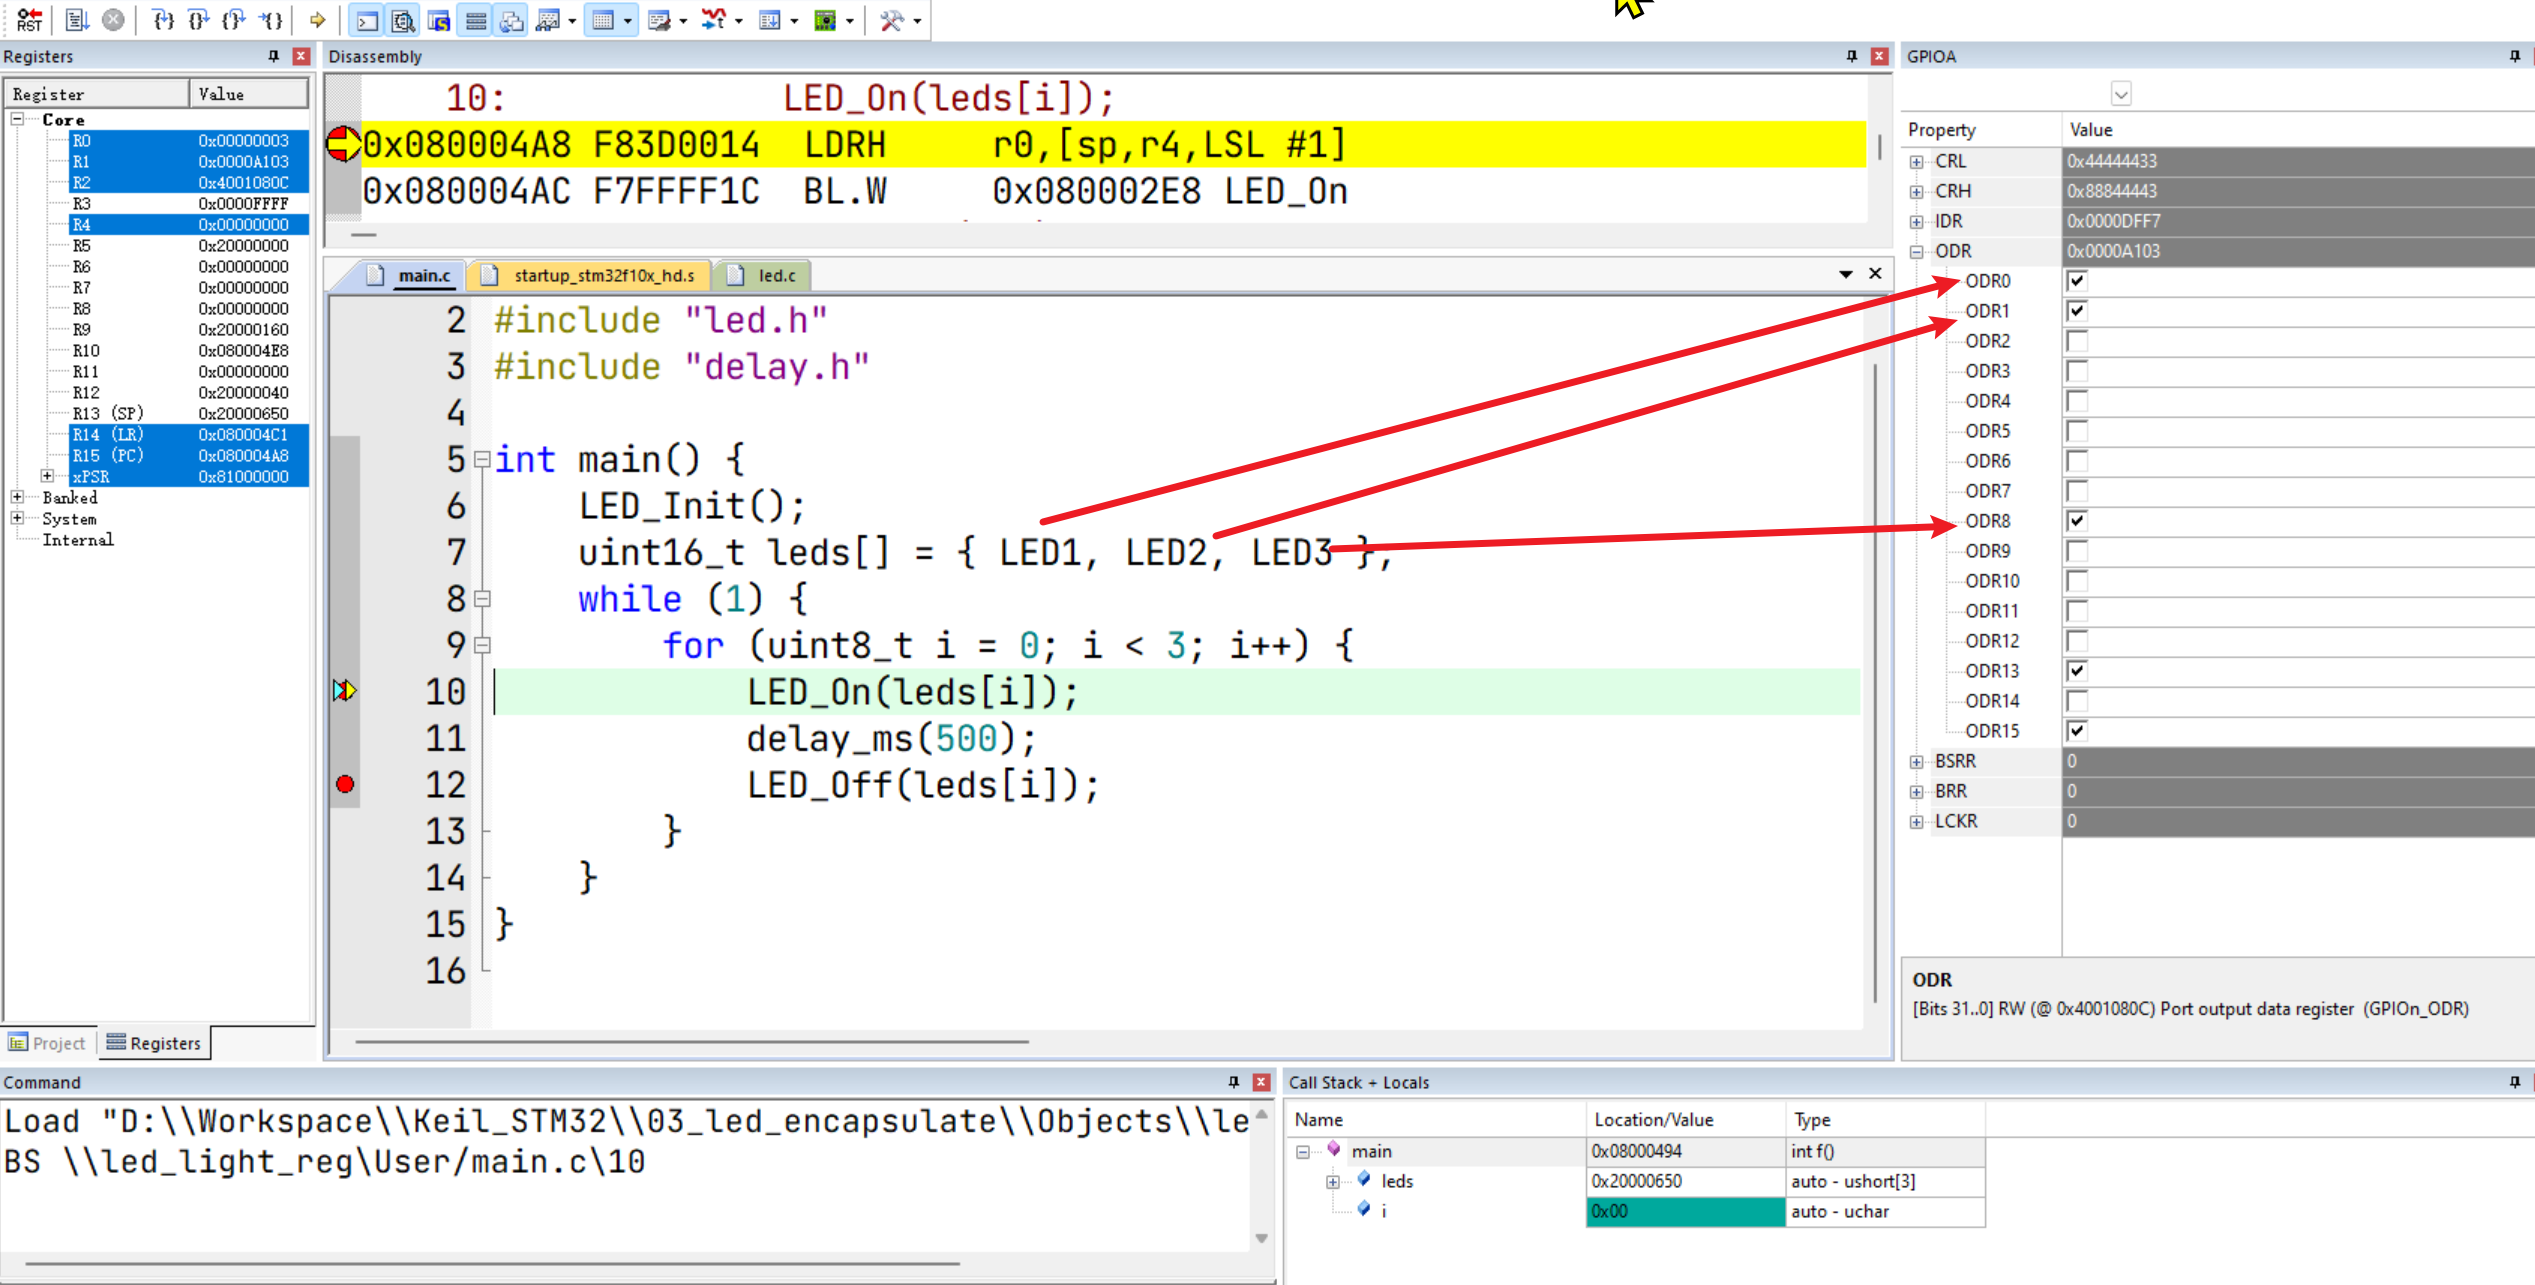Pin the Command panel
Image resolution: width=2535 pixels, height=1285 pixels.
coord(1233,1082)
